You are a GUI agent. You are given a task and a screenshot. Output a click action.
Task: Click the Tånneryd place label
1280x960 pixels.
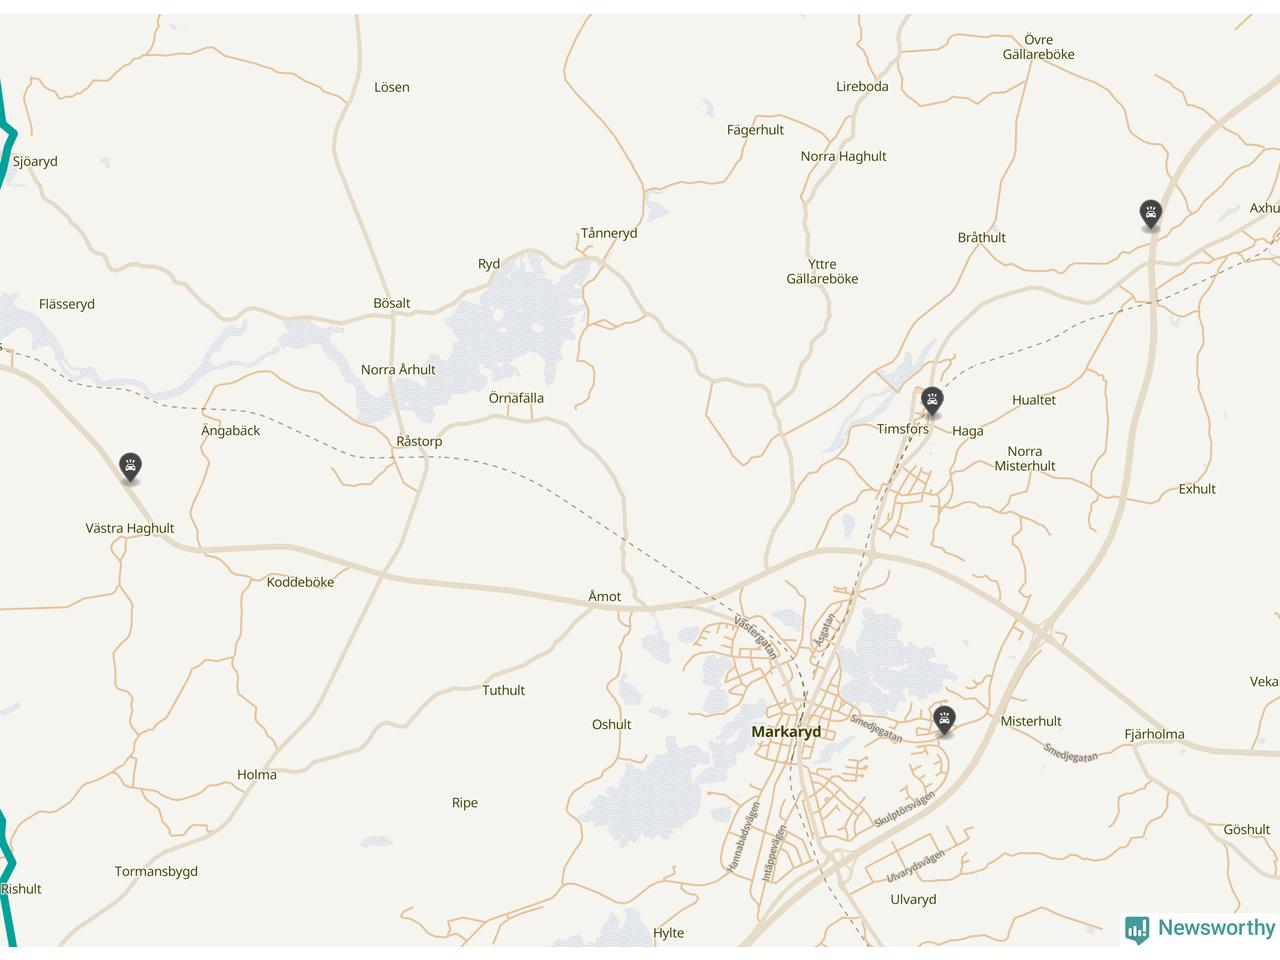[609, 233]
